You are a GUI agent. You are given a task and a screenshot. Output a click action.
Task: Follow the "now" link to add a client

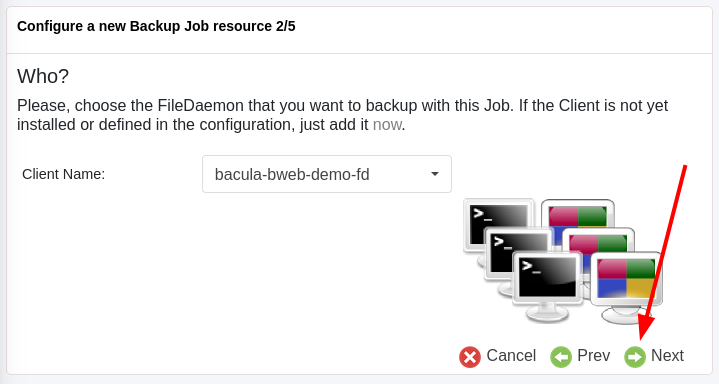(387, 124)
